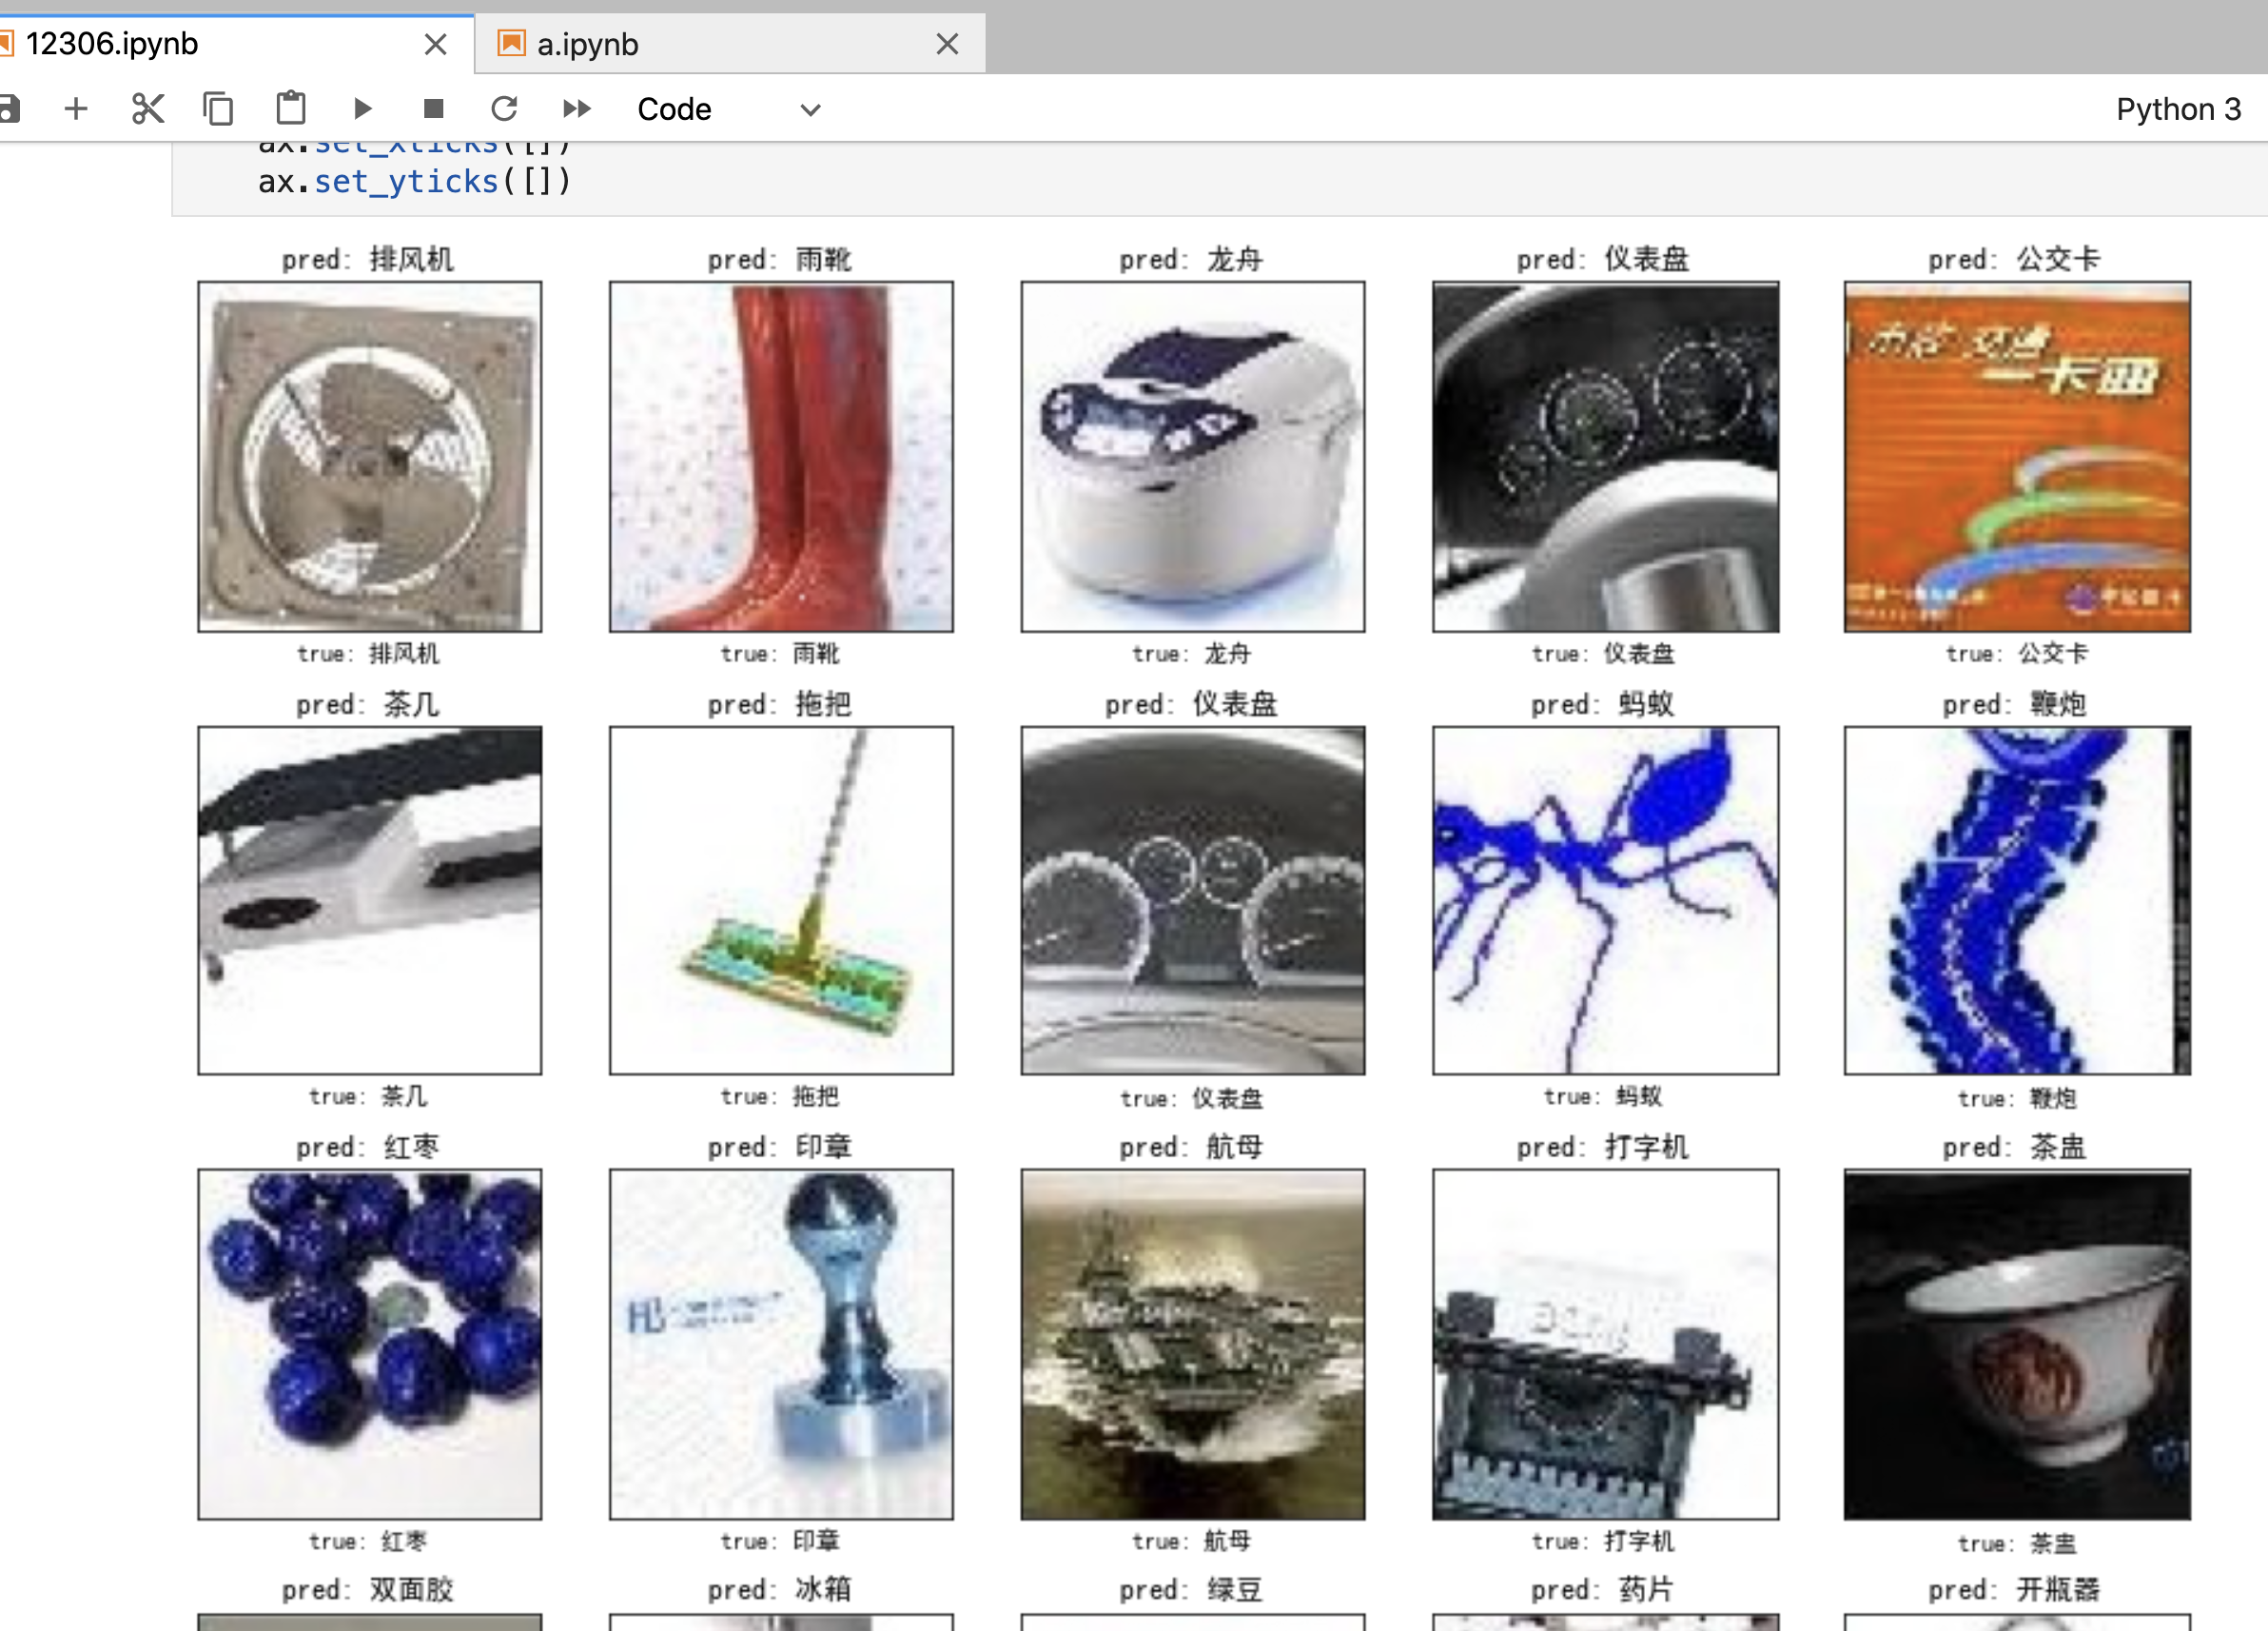Run the selected cell
Image resolution: width=2268 pixels, height=1631 pixels.
(x=363, y=108)
